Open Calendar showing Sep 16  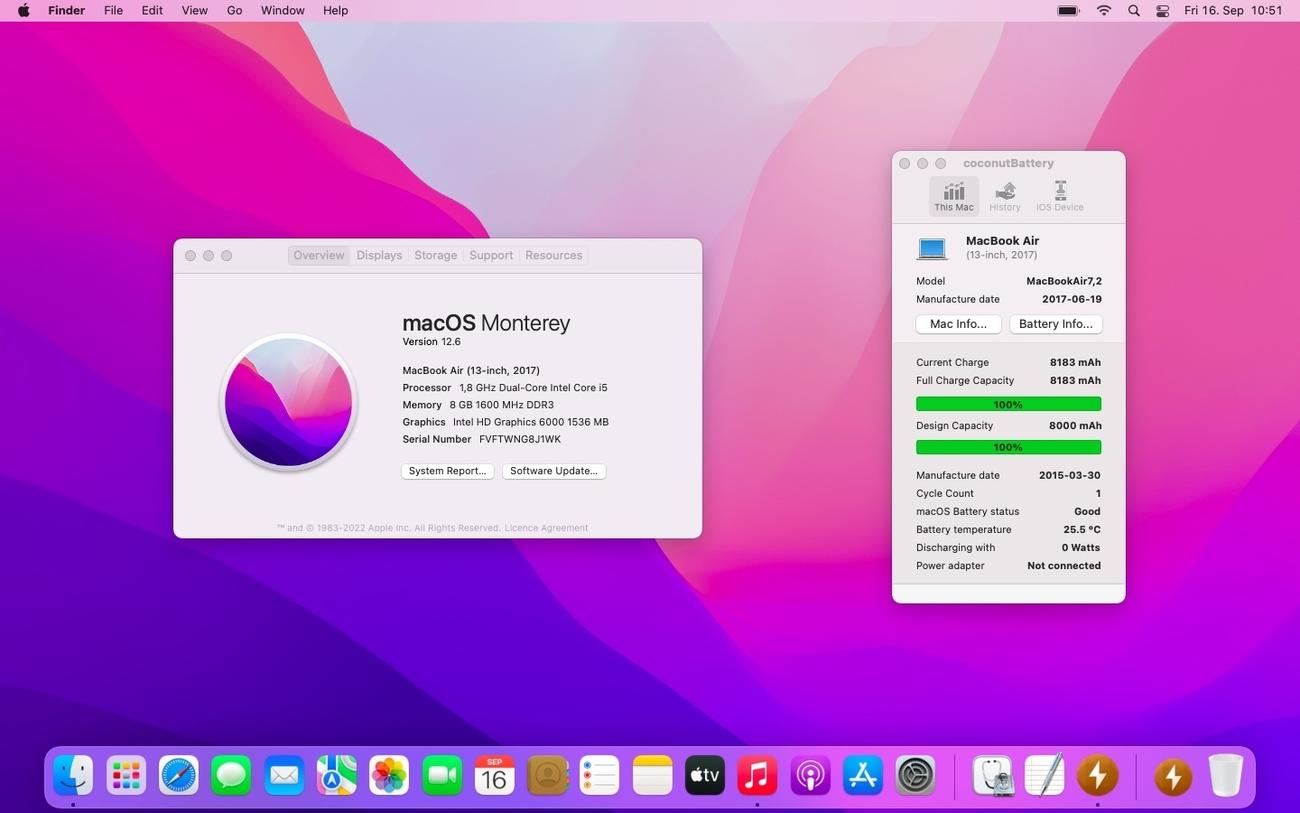point(494,775)
